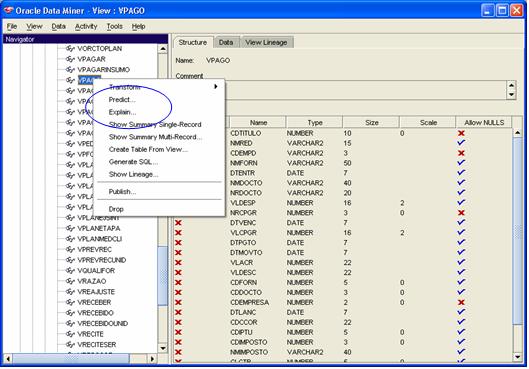Click Allow NULLS check for NMFORN
The width and height of the screenshot is (529, 369).
(x=461, y=163)
